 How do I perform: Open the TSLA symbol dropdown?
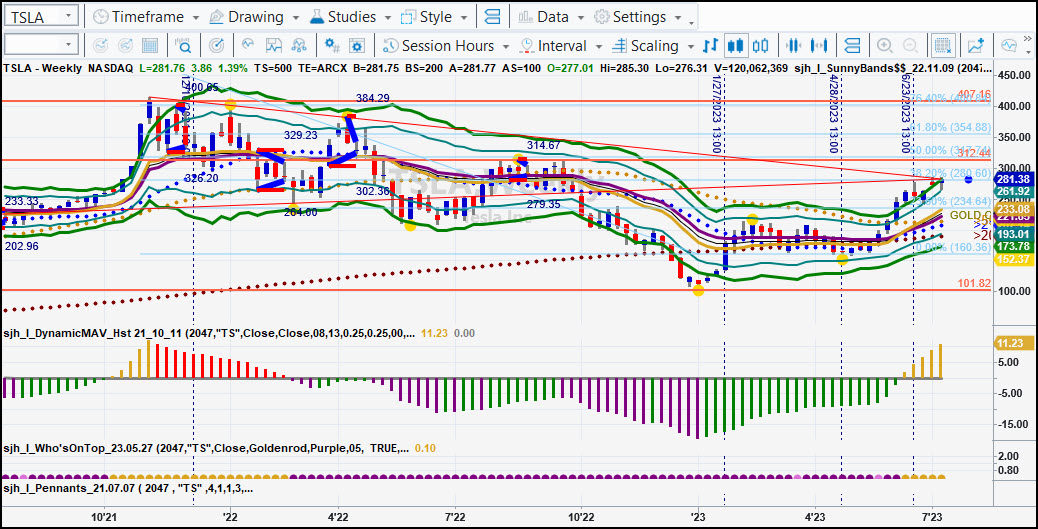[70, 17]
